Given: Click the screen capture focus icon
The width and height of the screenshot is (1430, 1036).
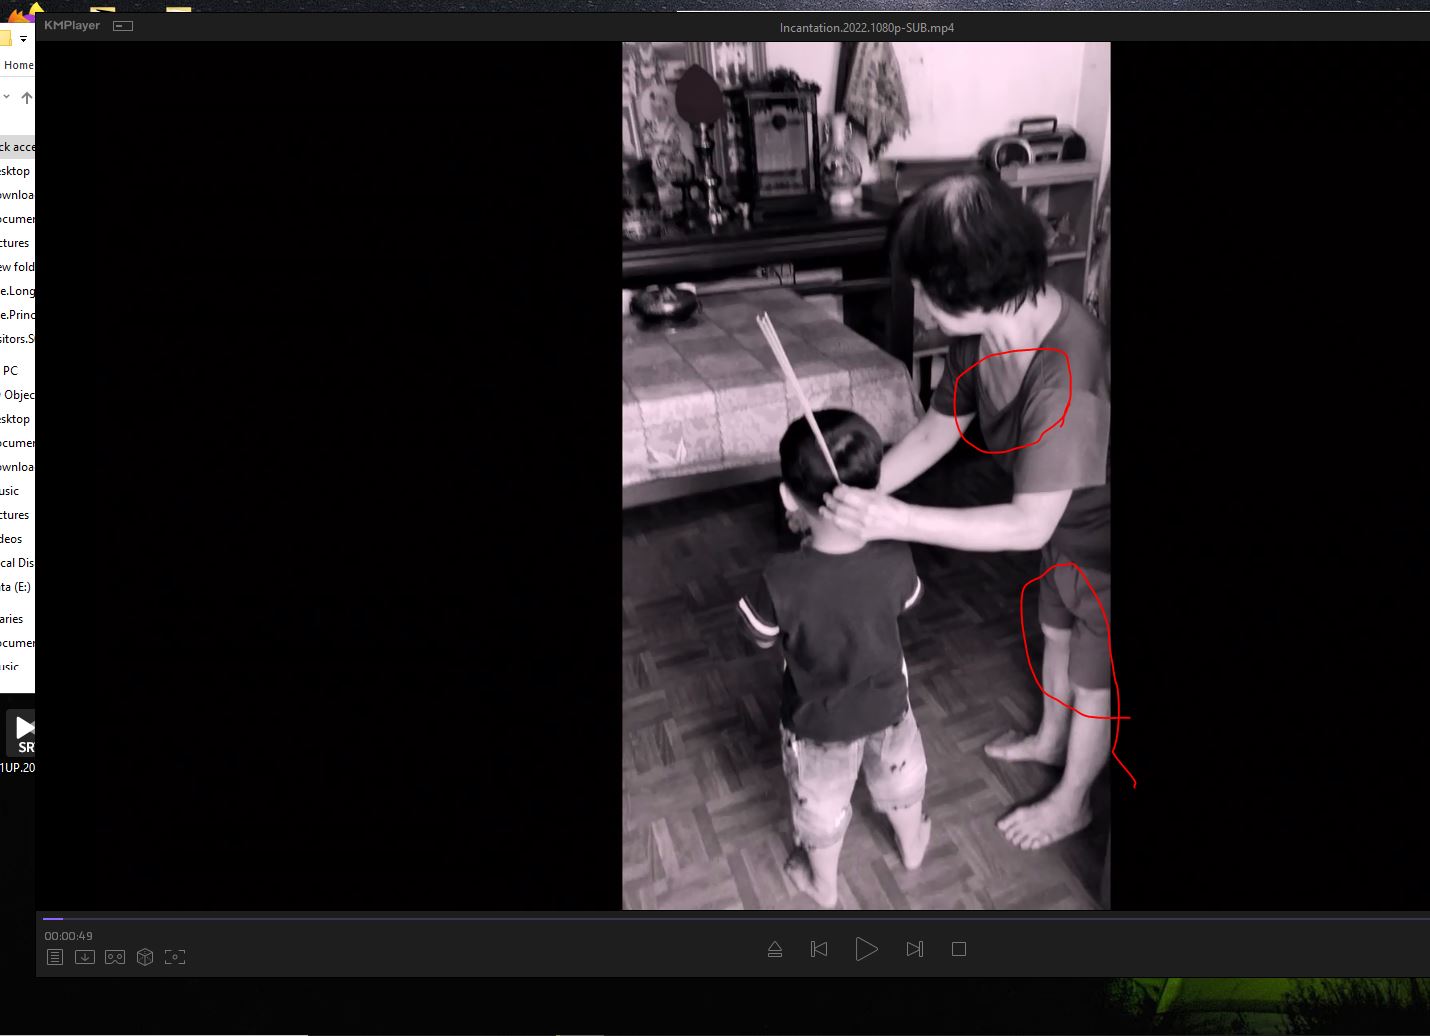Looking at the screenshot, I should (175, 957).
